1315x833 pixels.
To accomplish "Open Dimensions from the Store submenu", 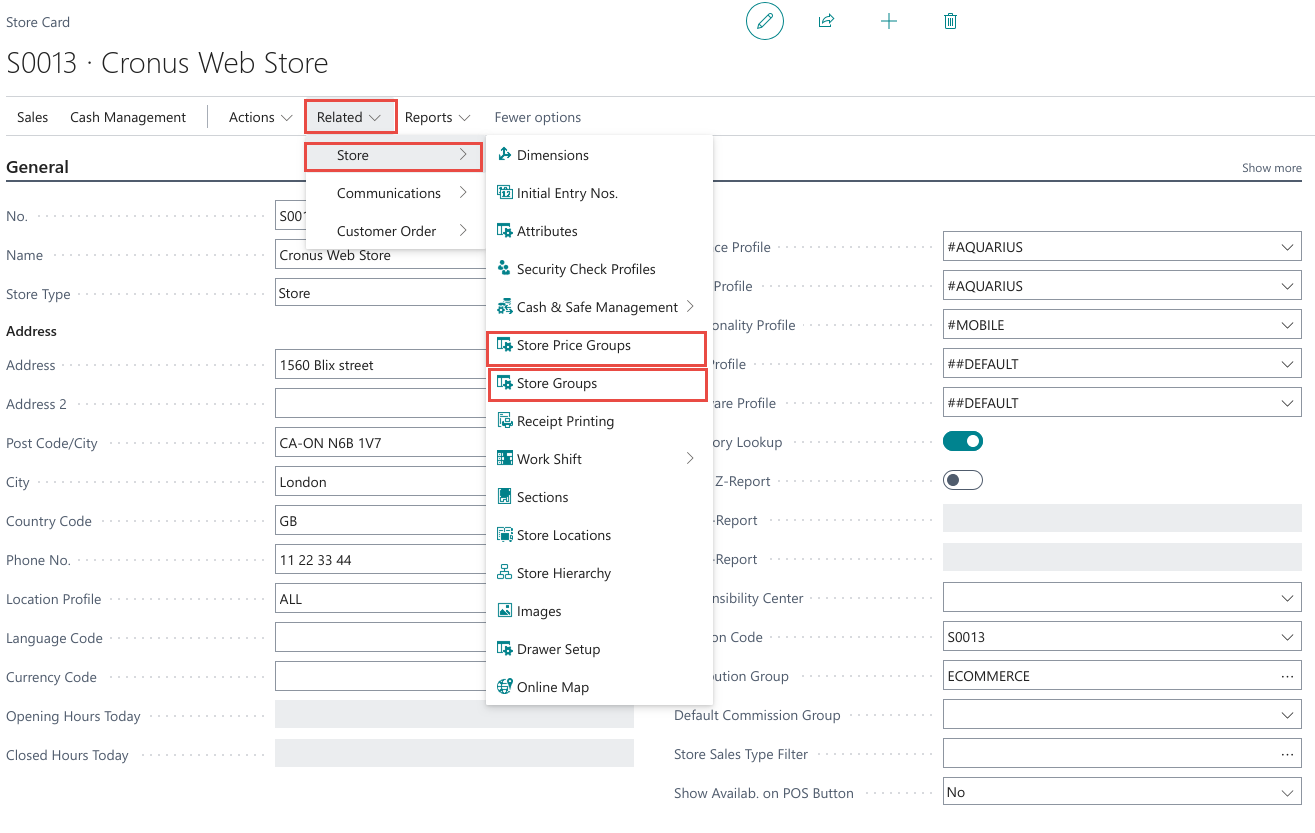I will tap(552, 155).
